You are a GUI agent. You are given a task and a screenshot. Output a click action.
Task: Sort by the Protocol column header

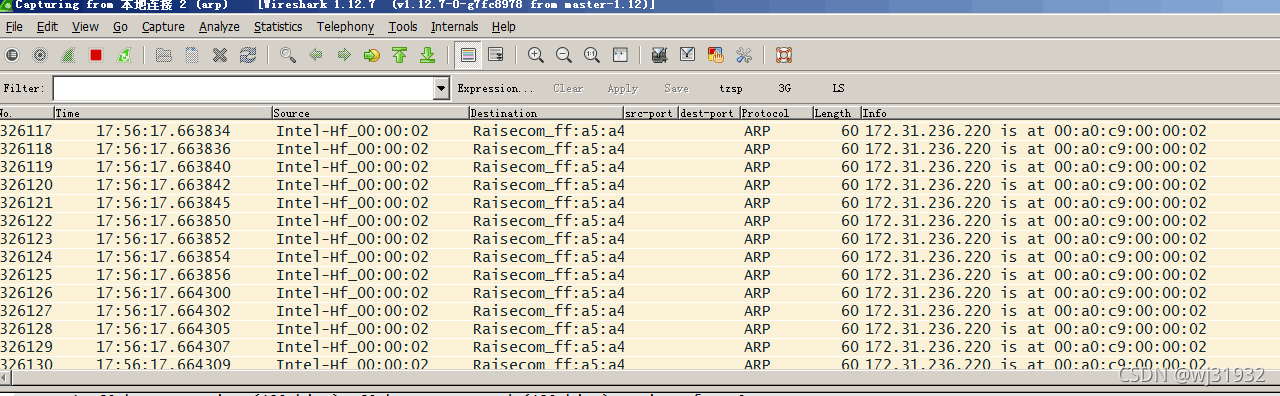point(776,113)
